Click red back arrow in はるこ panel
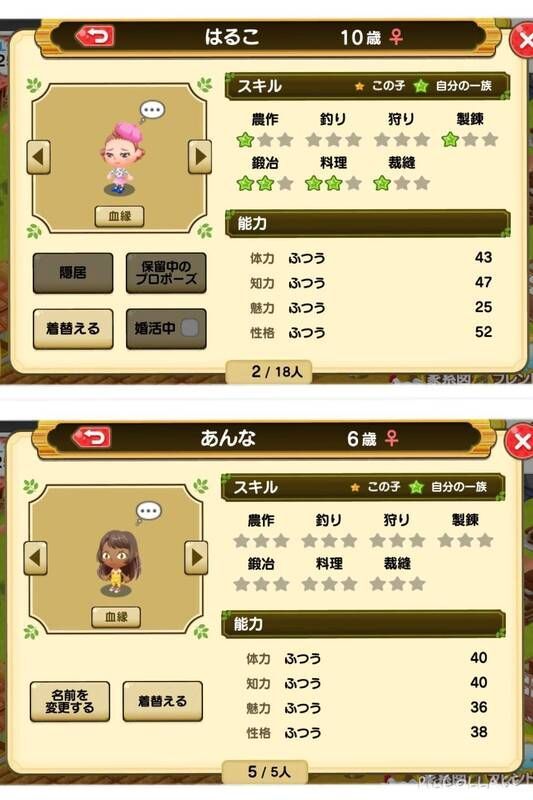The height and width of the screenshot is (800, 533). pos(95,36)
